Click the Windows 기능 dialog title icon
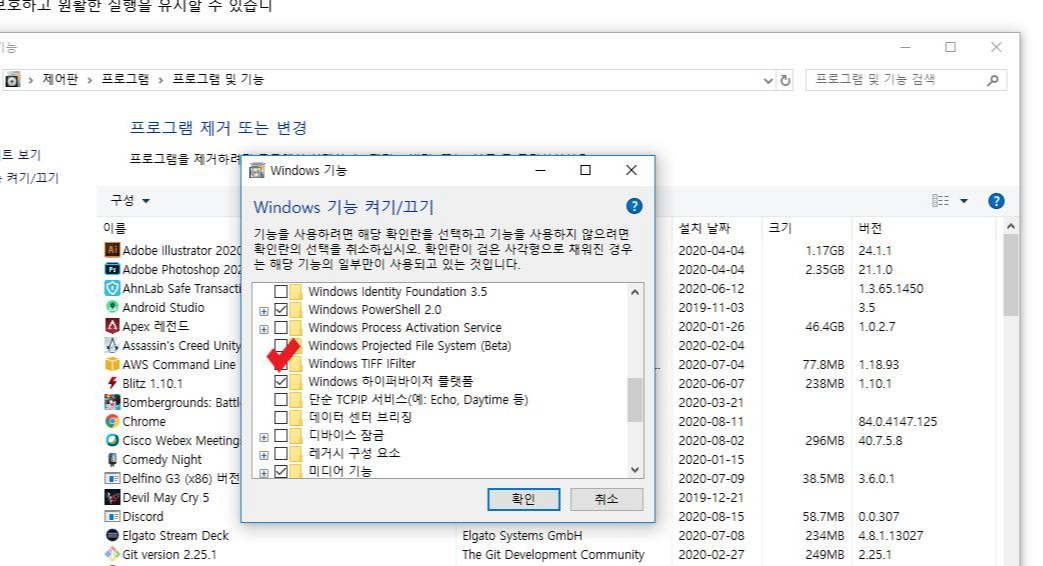 256,171
